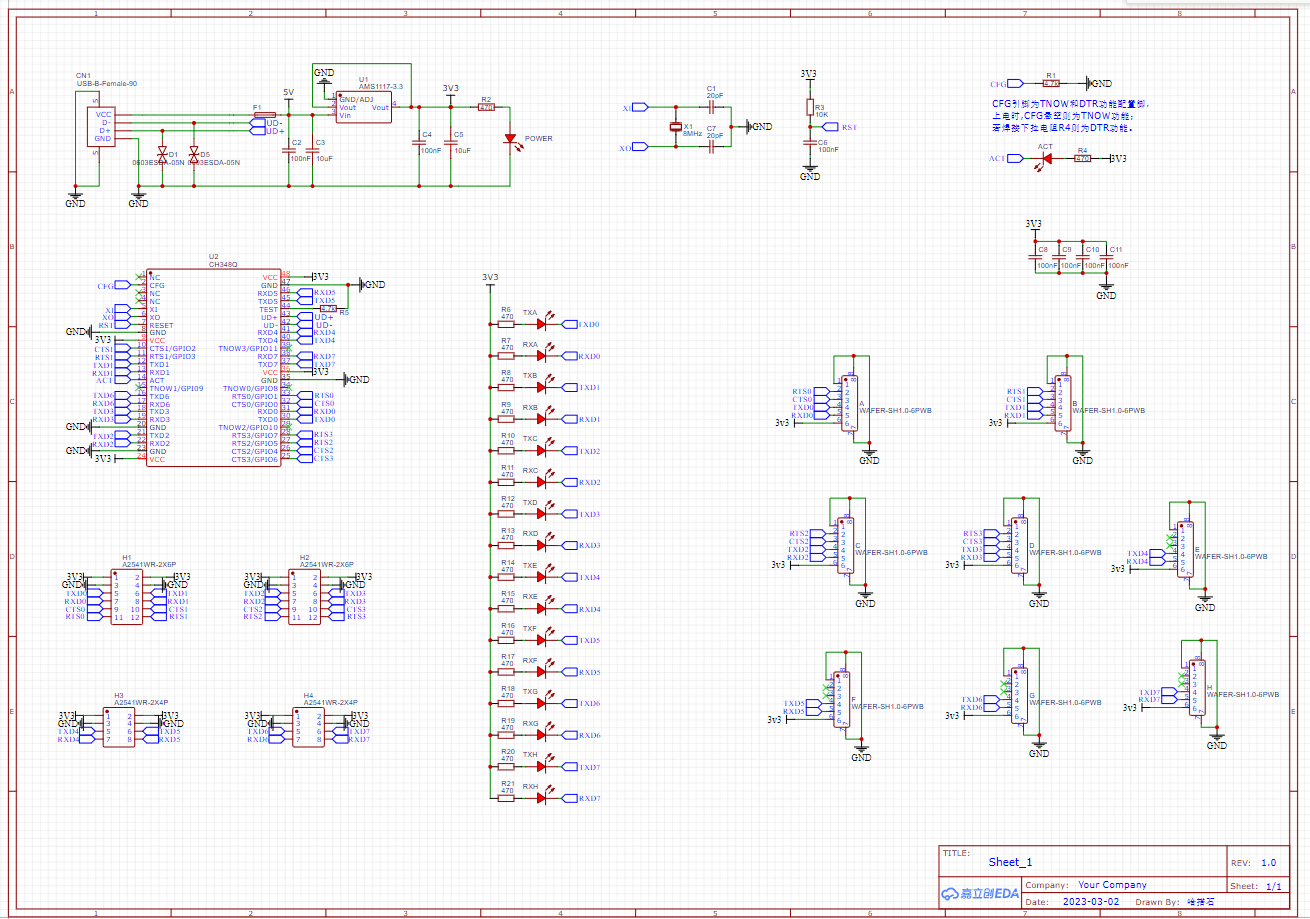Viewport: 1310px width, 919px height.
Task: Select the ACT LED symbol
Action: click(1045, 158)
